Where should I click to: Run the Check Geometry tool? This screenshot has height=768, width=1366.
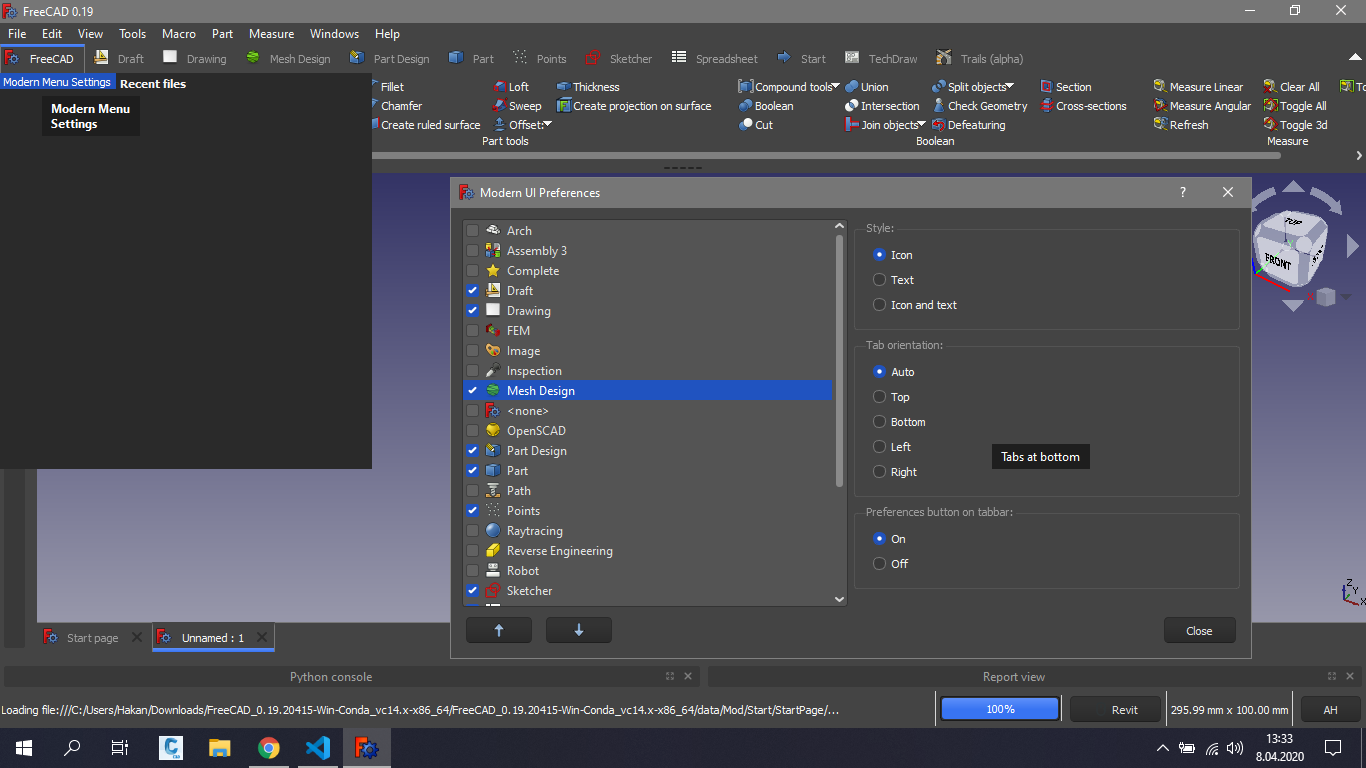980,106
